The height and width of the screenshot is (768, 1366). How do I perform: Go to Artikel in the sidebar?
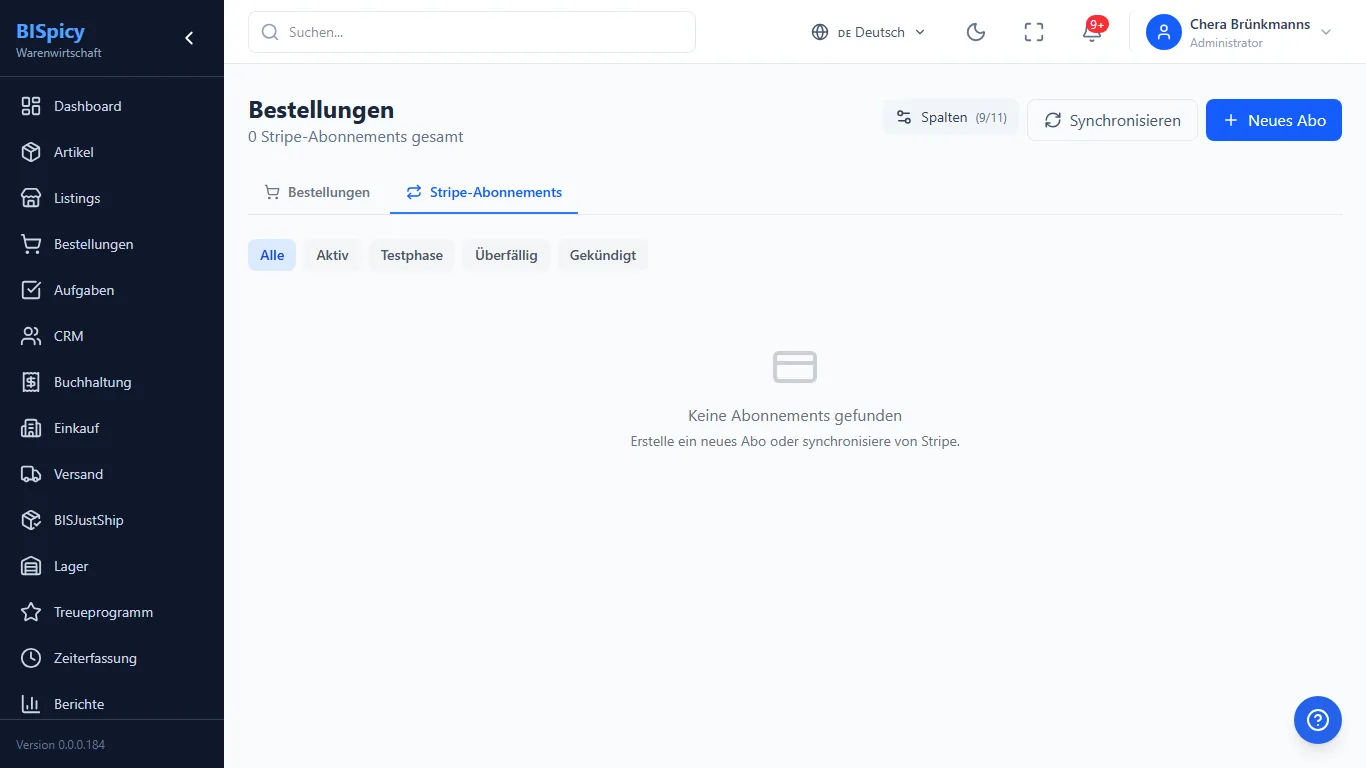tap(112, 152)
